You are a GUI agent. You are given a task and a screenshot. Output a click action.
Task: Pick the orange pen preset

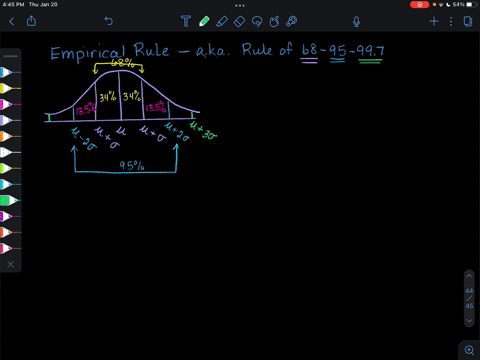point(10,136)
